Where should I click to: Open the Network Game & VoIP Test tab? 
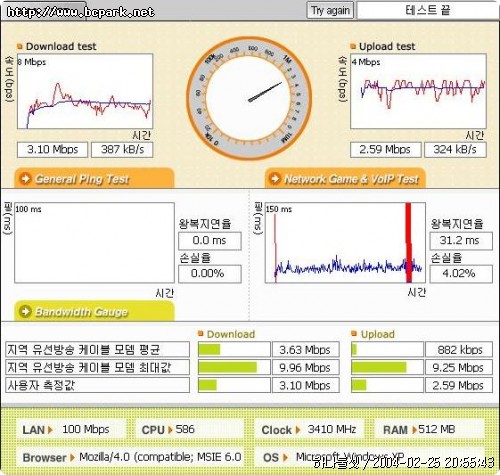345,179
